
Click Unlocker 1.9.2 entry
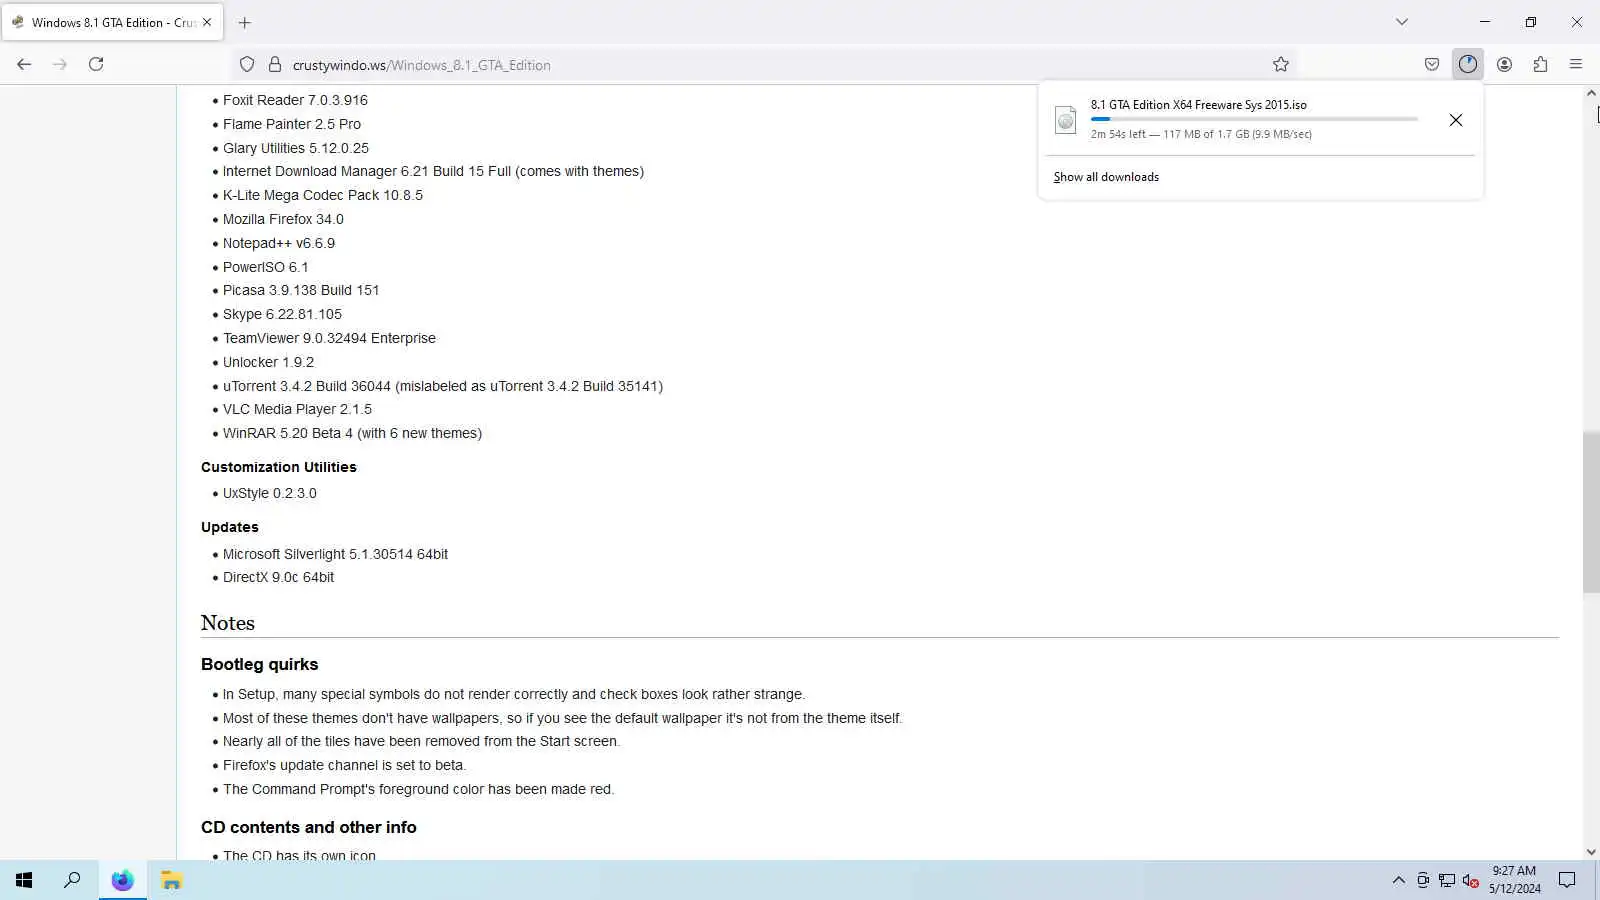[x=268, y=362]
